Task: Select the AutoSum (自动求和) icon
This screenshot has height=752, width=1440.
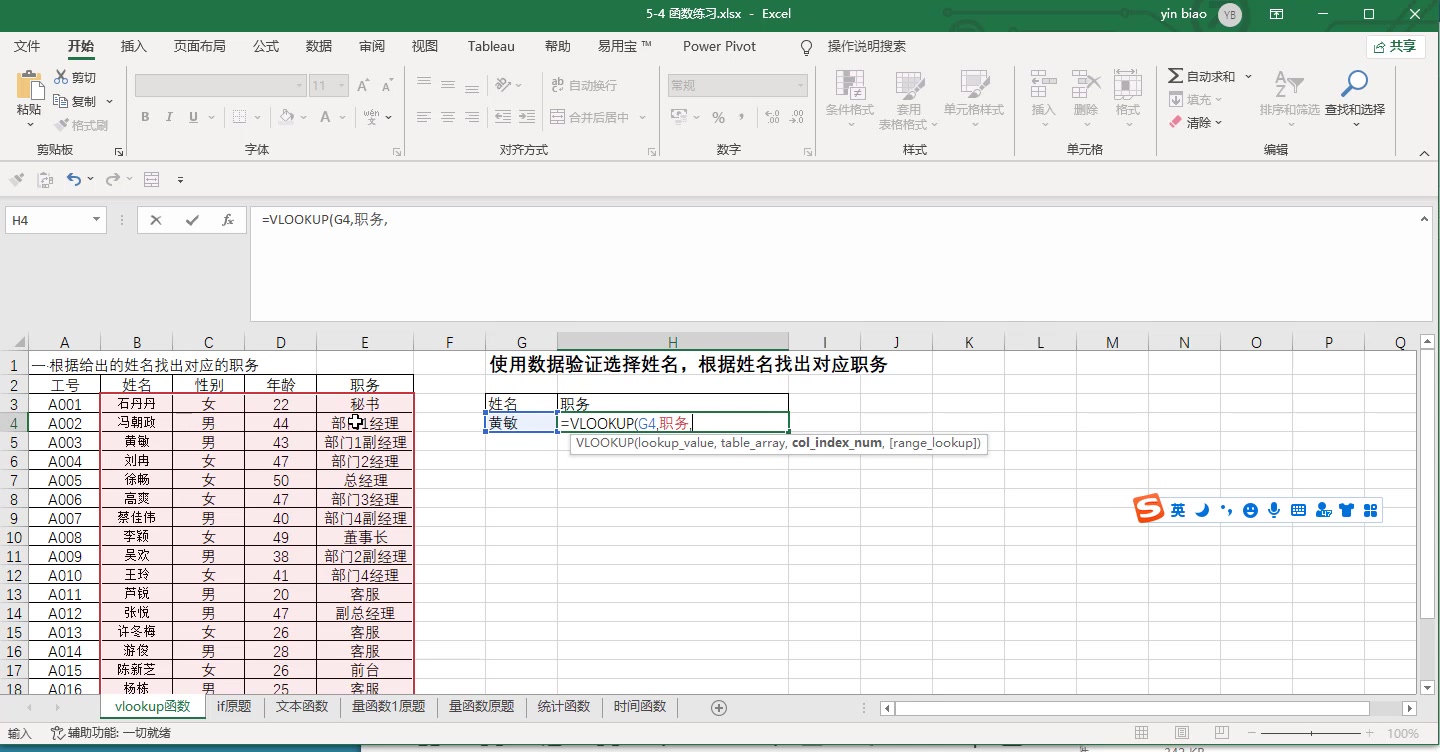Action: [1204, 75]
